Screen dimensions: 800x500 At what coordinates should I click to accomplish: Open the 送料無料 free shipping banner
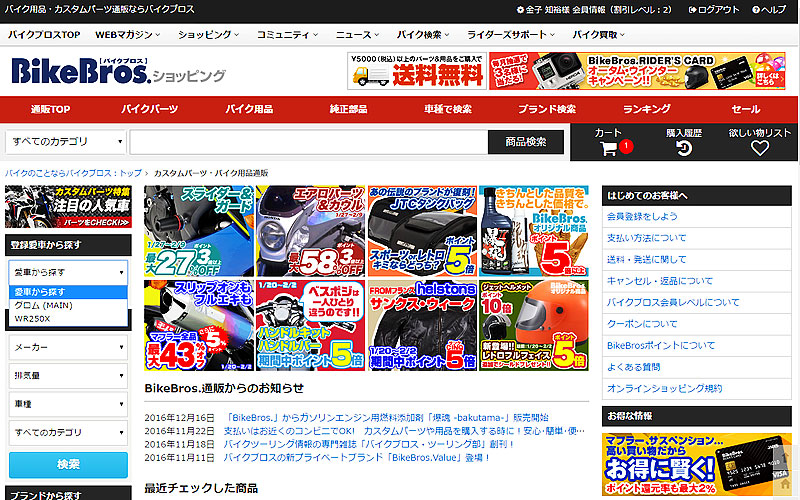pos(417,71)
